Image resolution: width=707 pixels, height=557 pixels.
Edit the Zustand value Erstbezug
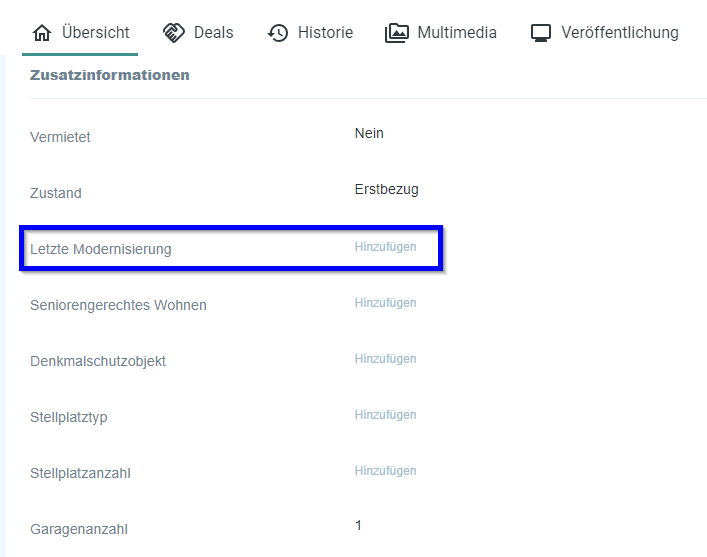(386, 190)
